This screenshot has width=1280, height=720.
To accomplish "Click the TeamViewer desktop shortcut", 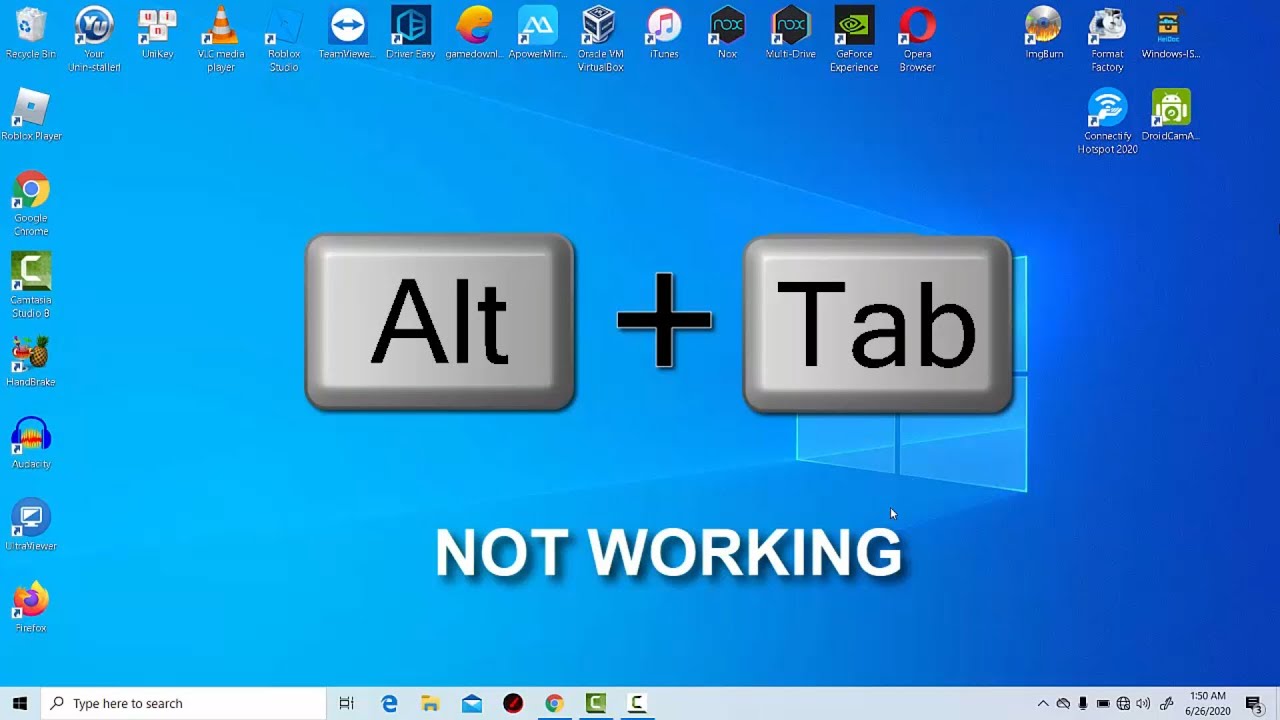I will tap(347, 28).
